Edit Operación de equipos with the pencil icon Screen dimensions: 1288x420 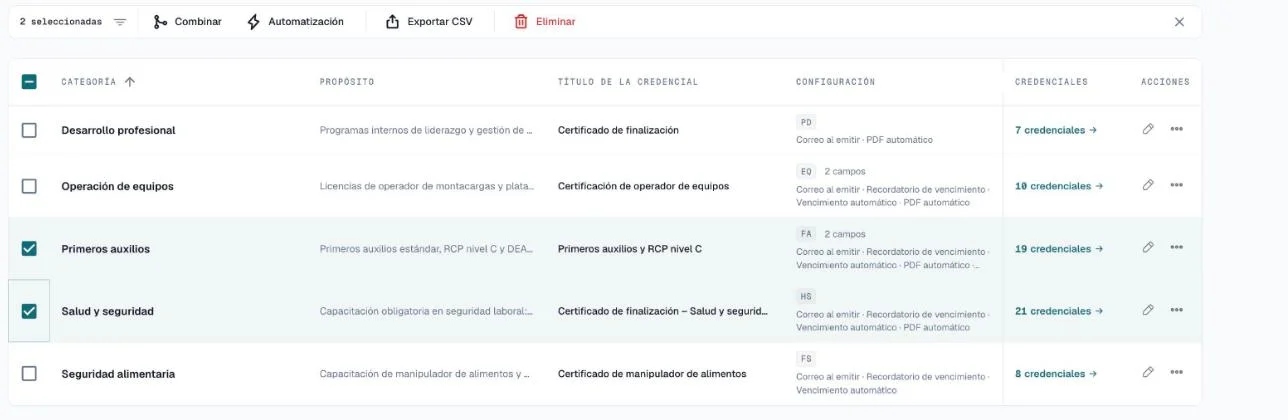coord(1148,185)
